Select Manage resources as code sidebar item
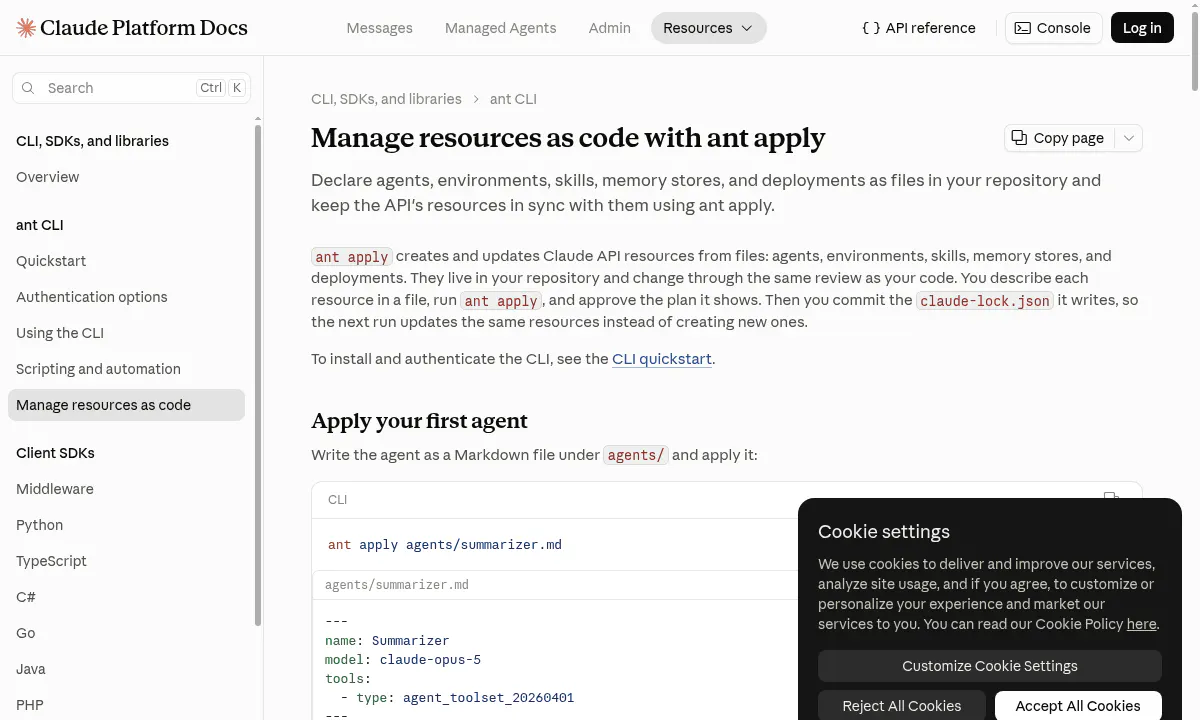The height and width of the screenshot is (720, 1200). coord(126,405)
